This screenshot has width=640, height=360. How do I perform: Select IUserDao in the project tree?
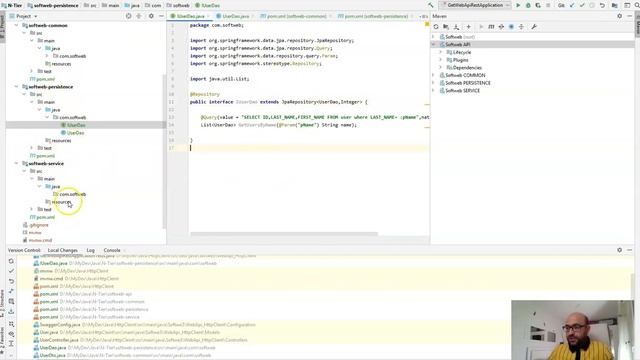click(76, 125)
